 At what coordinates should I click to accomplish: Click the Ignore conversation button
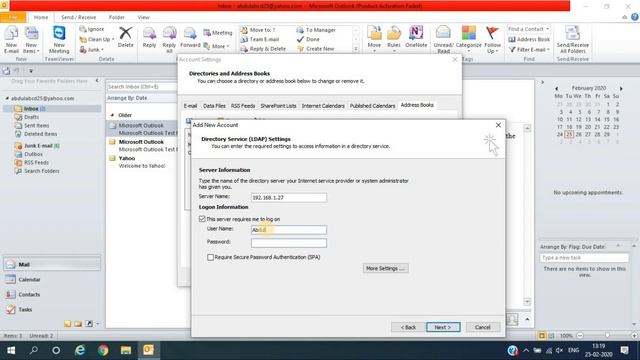pos(92,29)
